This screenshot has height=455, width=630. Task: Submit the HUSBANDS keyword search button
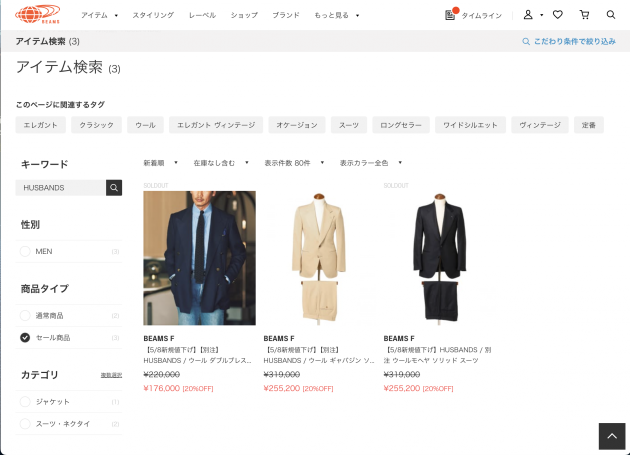tap(114, 188)
